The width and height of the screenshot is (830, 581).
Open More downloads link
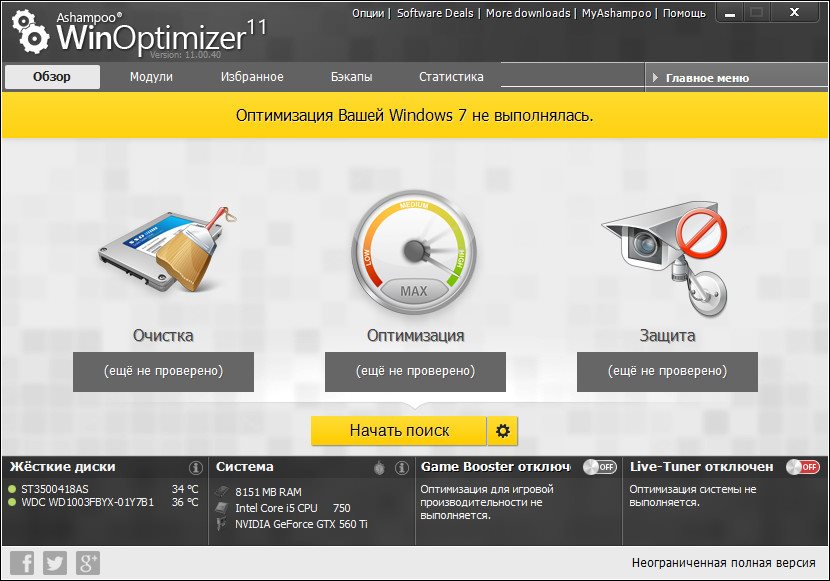528,13
